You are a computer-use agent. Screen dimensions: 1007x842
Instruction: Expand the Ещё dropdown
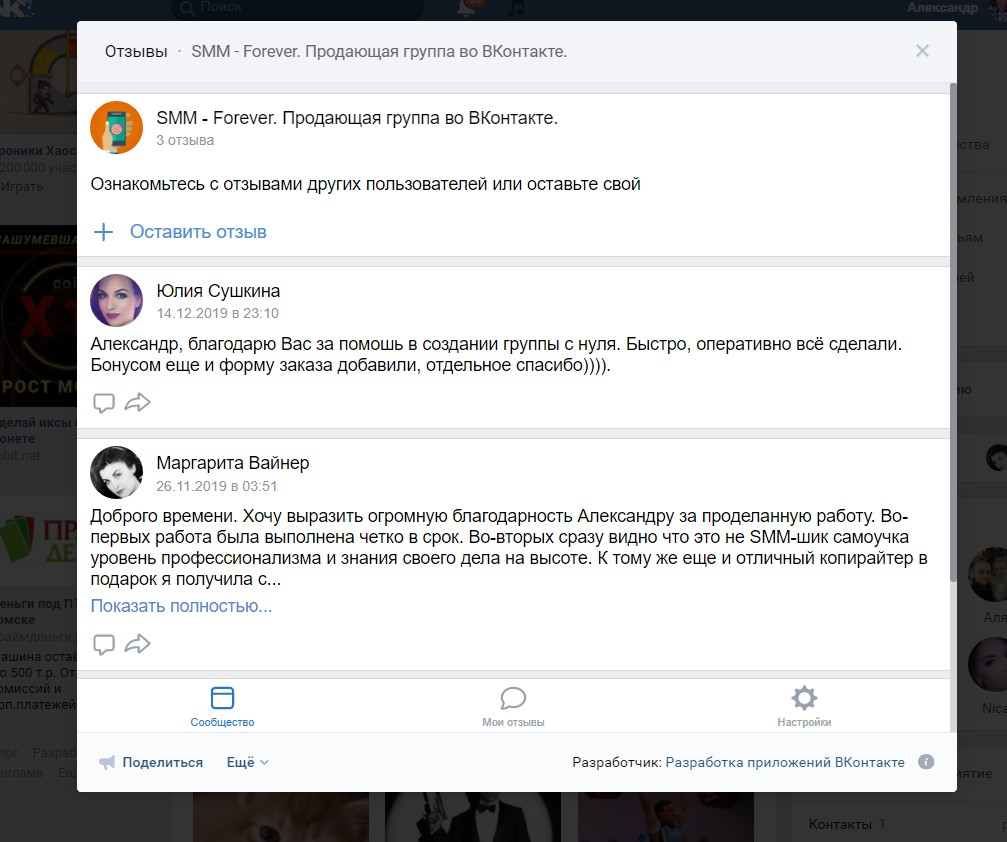coord(247,762)
